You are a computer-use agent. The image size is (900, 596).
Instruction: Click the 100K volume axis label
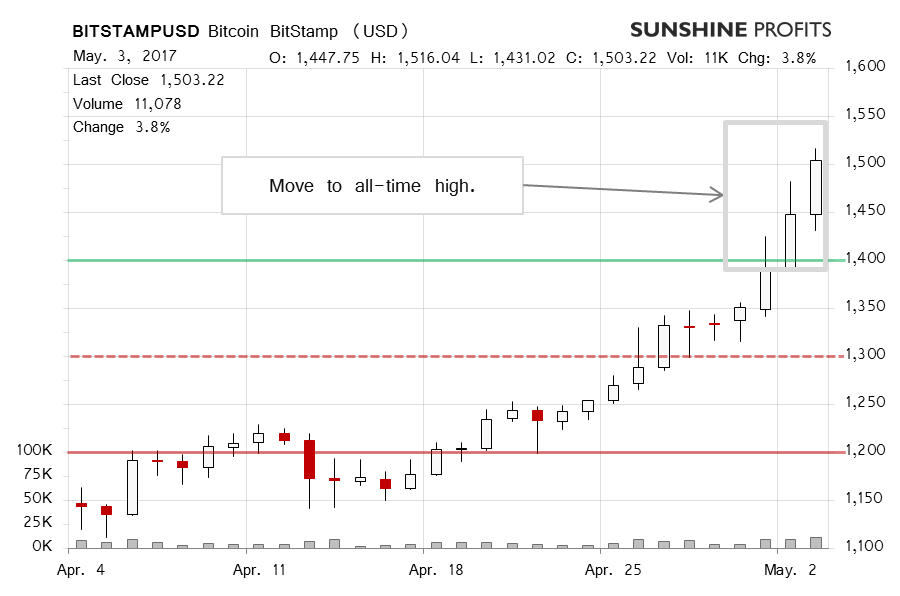tap(33, 451)
